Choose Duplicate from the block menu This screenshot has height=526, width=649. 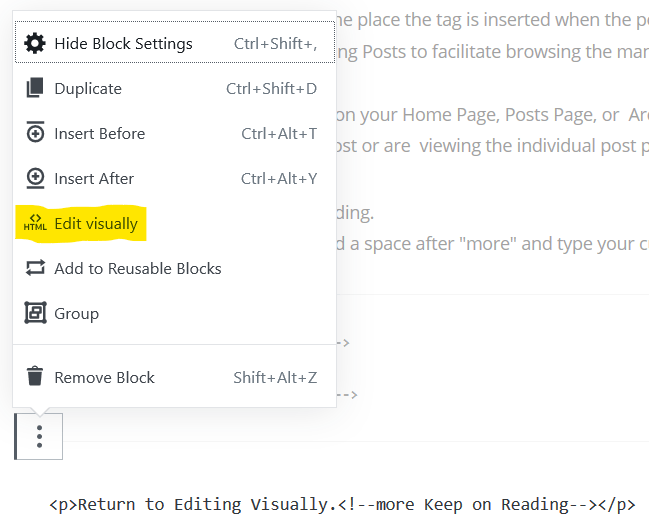click(88, 89)
